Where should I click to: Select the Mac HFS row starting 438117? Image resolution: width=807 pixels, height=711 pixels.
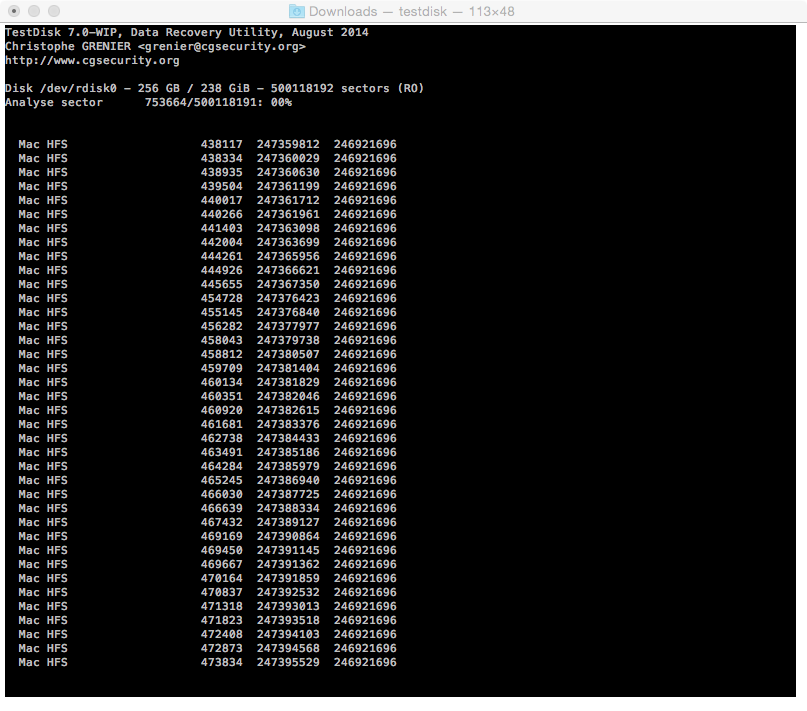pyautogui.click(x=207, y=144)
